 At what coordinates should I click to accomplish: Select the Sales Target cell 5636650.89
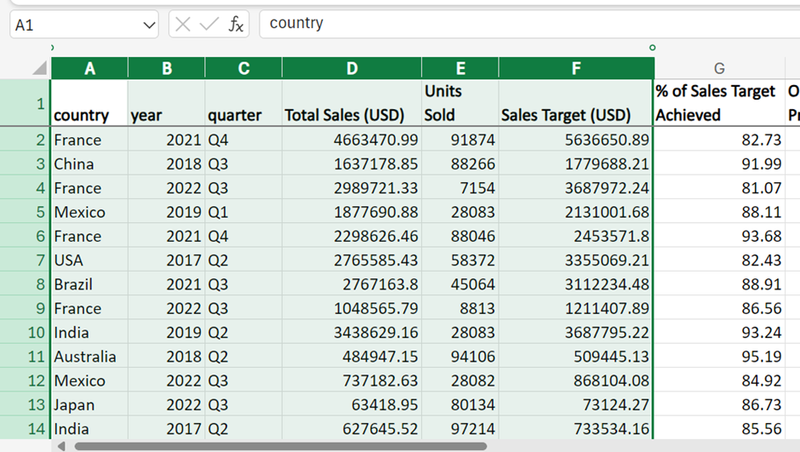pos(575,140)
